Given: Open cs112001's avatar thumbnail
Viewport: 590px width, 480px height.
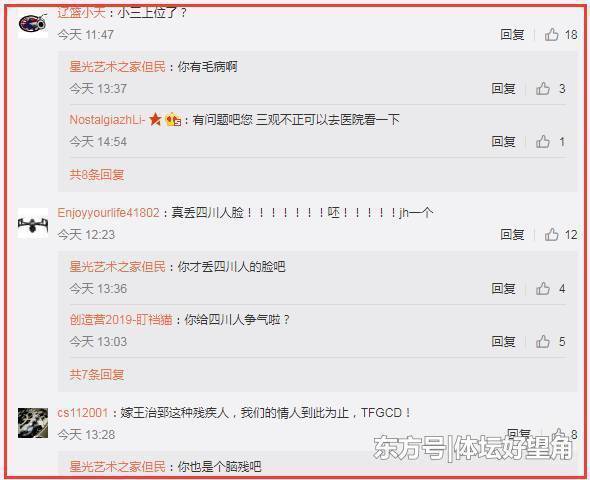Looking at the screenshot, I should (x=33, y=423).
